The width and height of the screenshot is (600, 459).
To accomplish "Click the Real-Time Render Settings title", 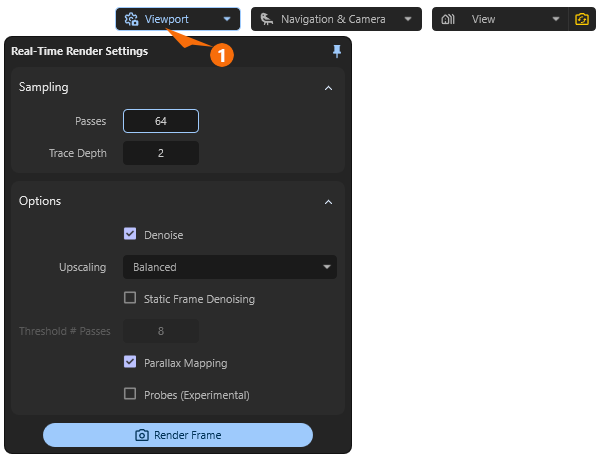I will point(80,51).
